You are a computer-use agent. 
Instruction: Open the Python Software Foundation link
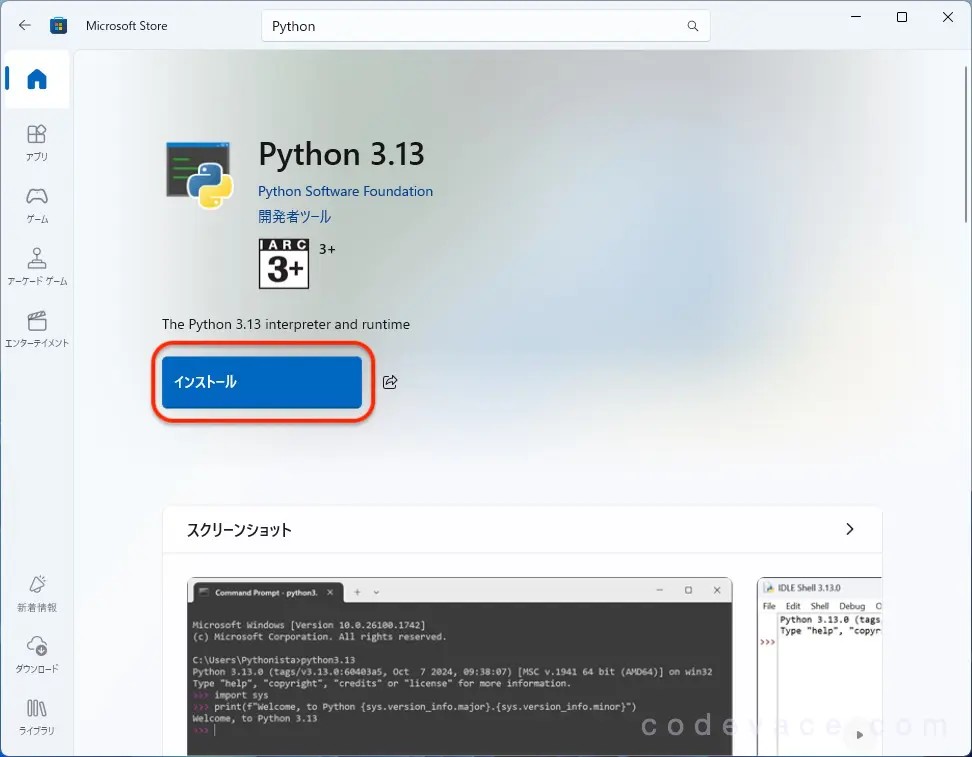[x=345, y=191]
